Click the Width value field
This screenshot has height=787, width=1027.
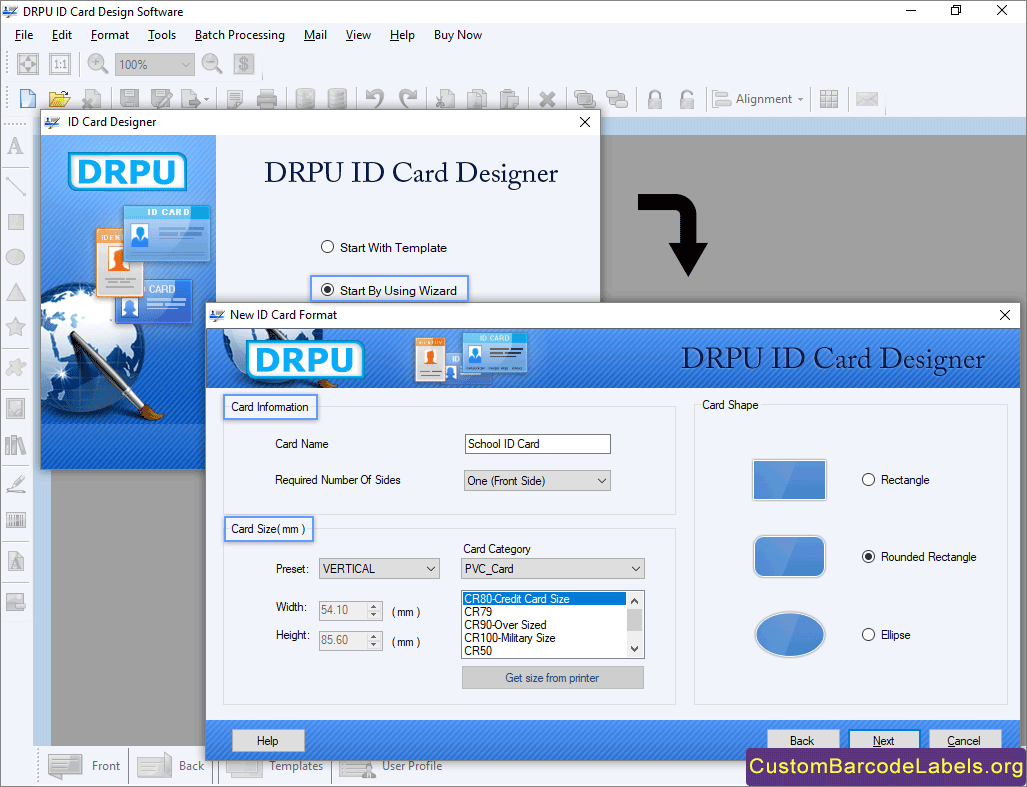tap(343, 610)
